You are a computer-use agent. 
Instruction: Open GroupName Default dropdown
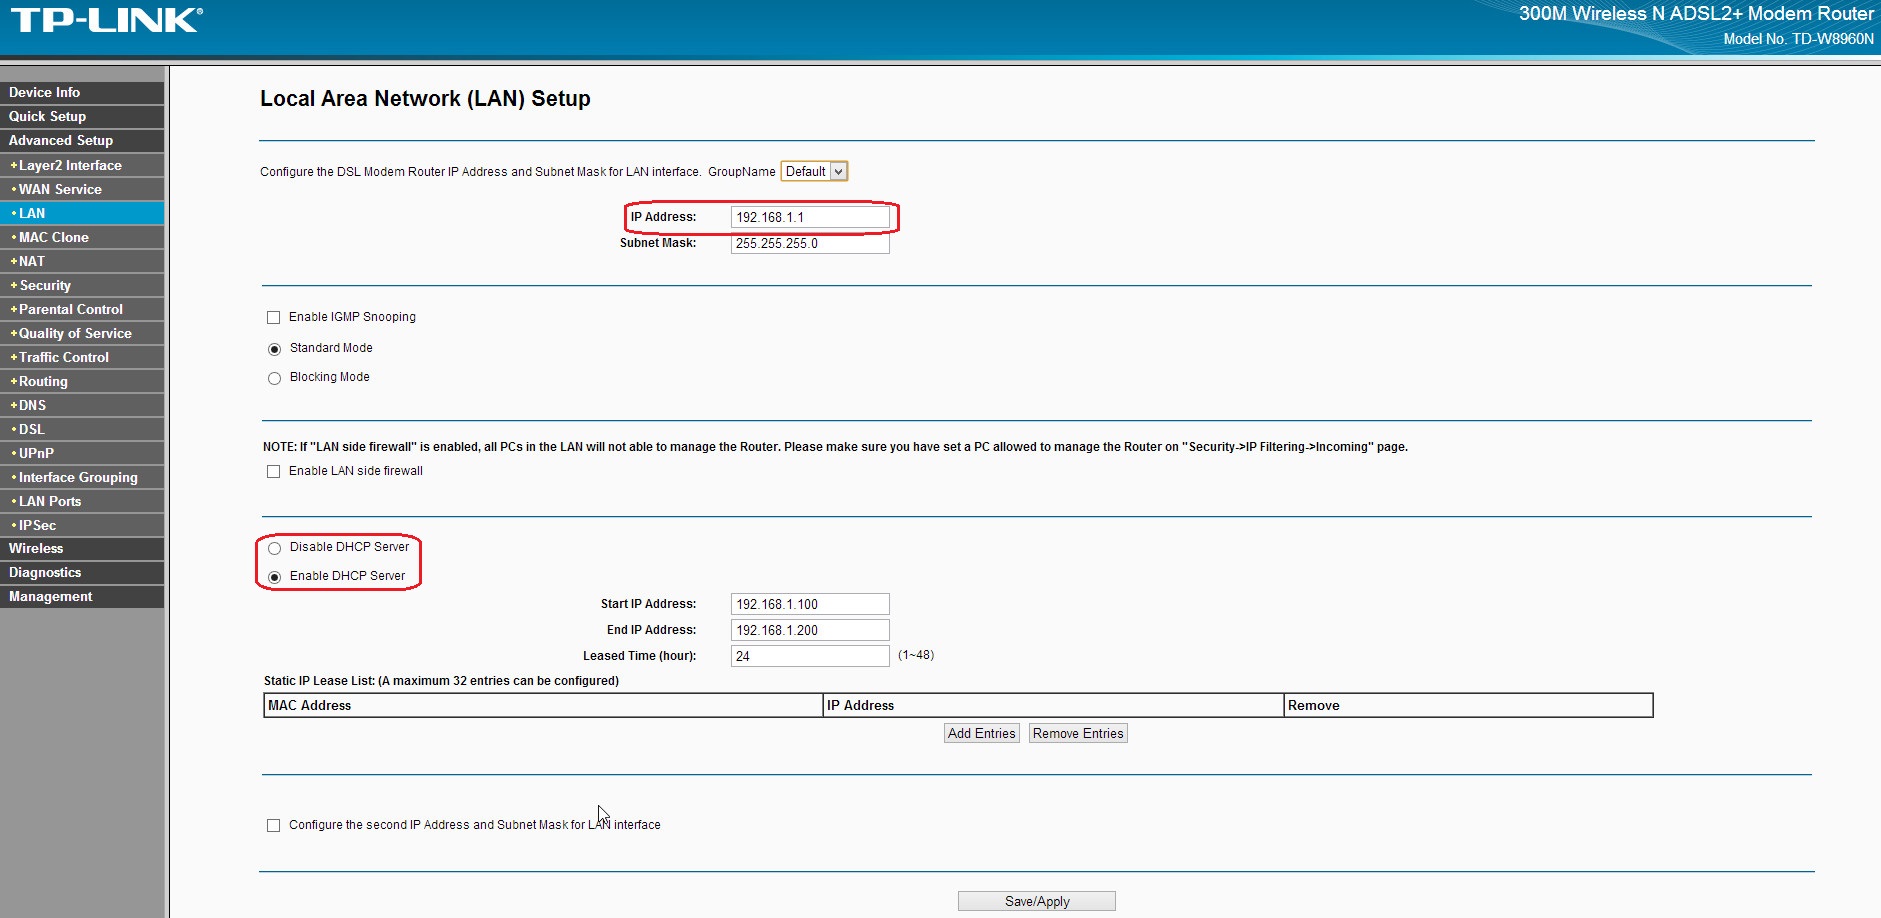814,171
